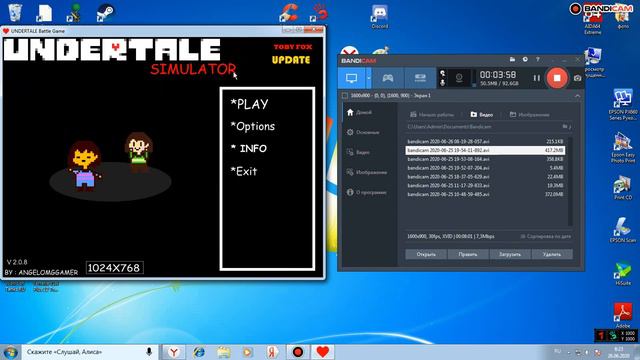Open Yandex Browser from taskbar
640x360 pixels.
pyautogui.click(x=174, y=352)
